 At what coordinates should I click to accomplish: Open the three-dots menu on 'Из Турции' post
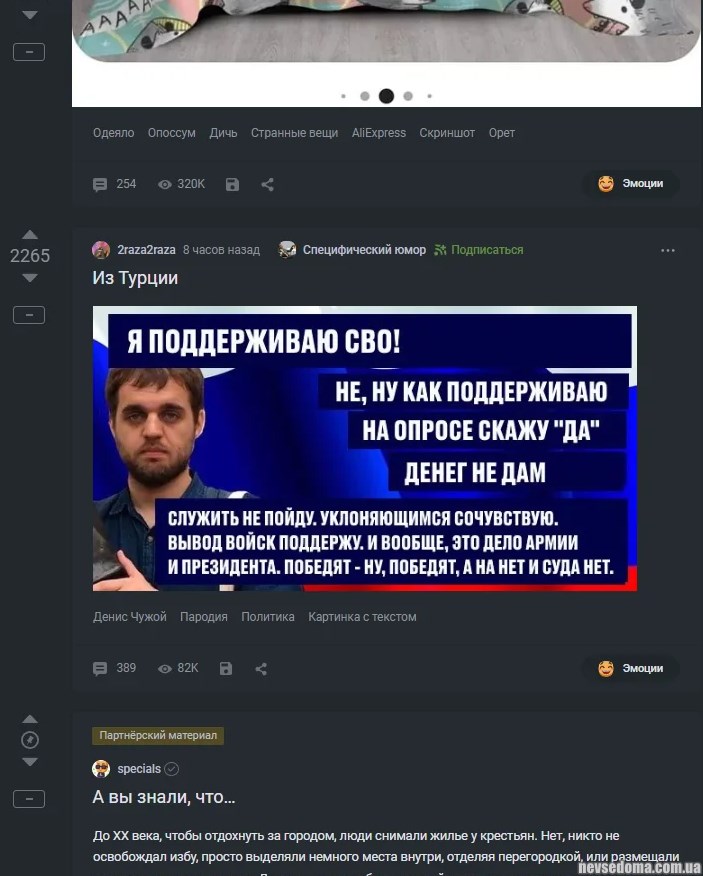pos(668,250)
